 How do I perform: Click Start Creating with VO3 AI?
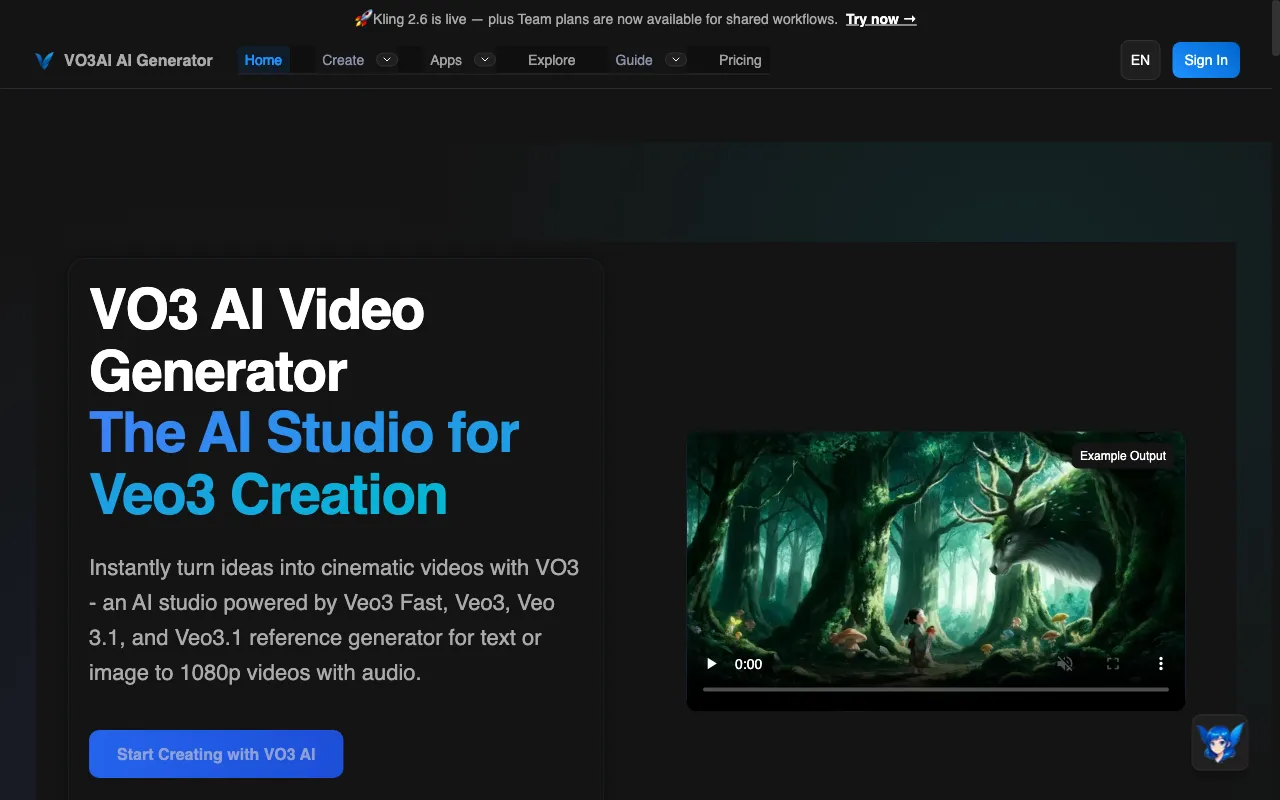[216, 754]
